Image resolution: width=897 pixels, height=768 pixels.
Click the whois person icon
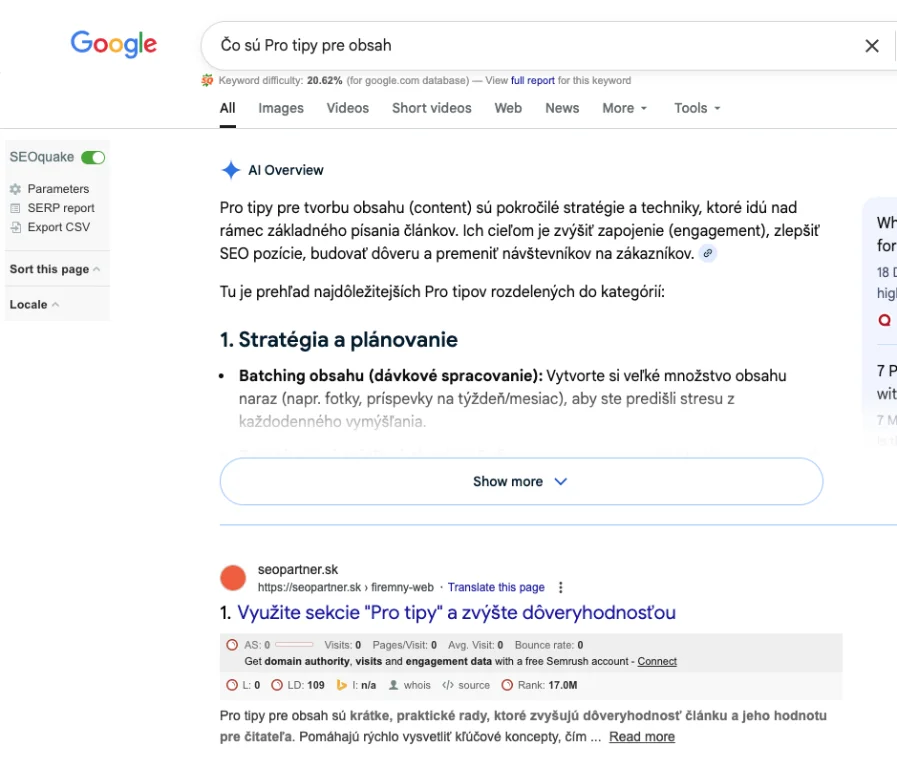point(394,685)
